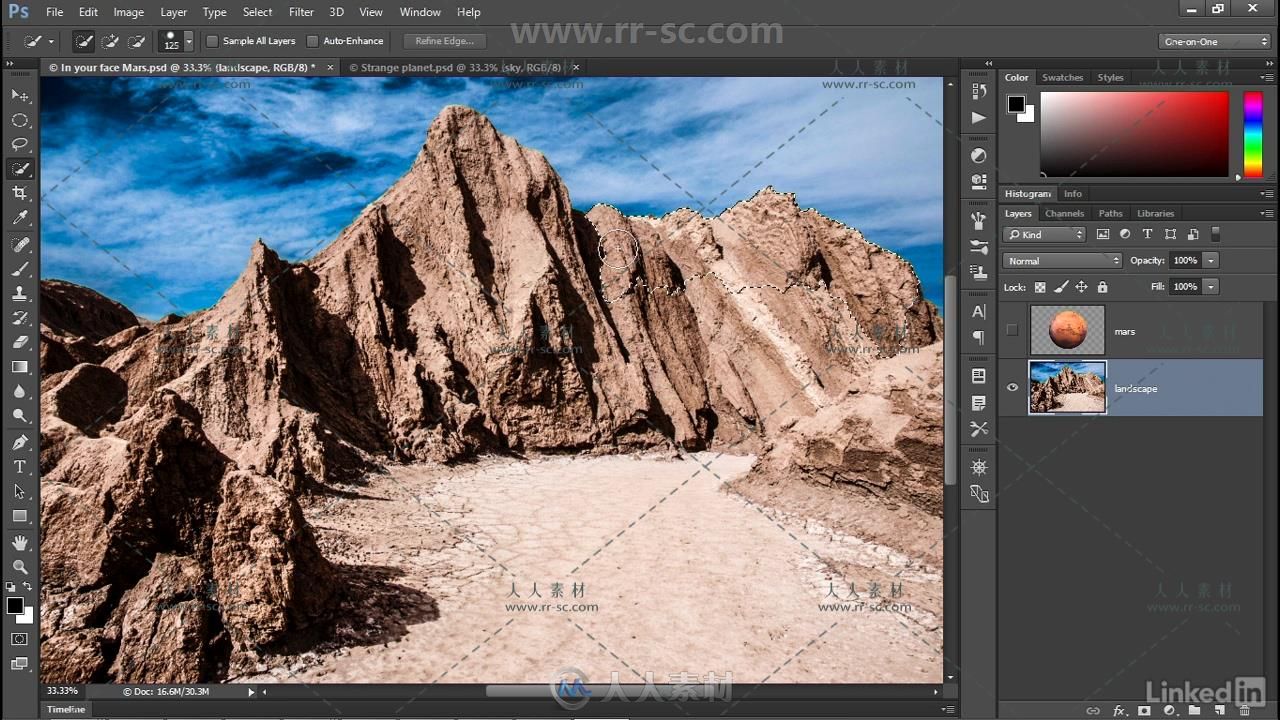Toggle Lock transparent pixels
Viewport: 1280px width, 720px height.
(1040, 287)
